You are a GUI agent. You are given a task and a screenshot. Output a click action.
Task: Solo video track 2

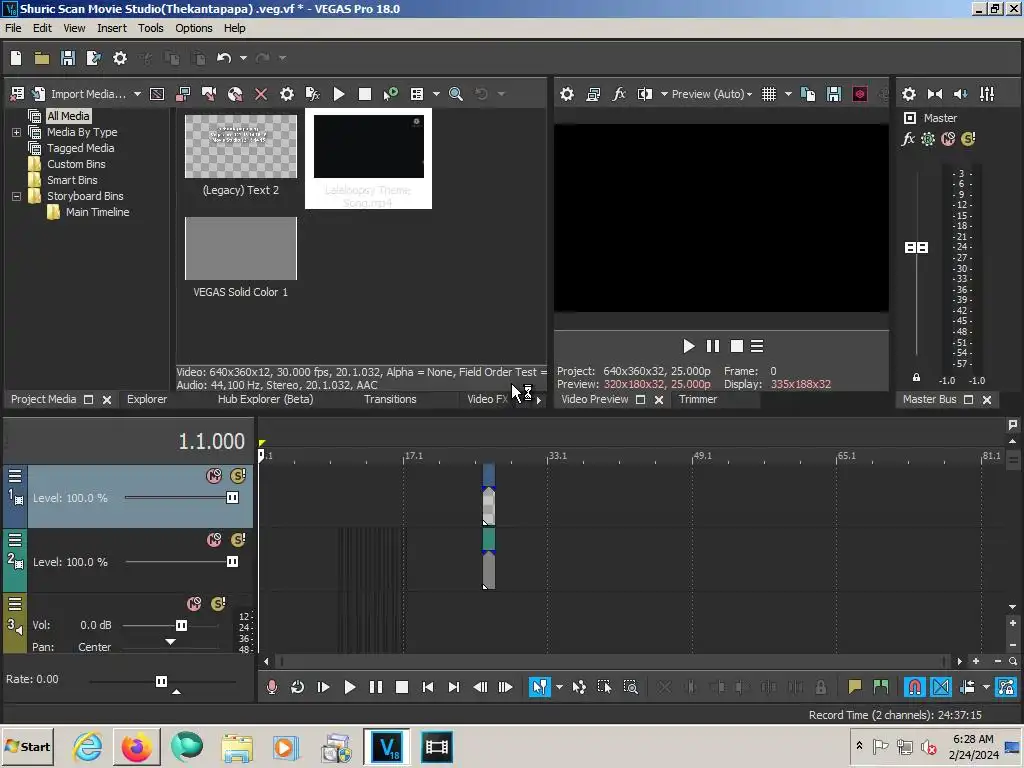coord(238,540)
